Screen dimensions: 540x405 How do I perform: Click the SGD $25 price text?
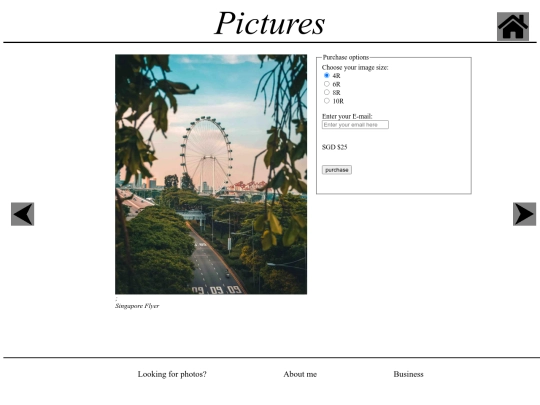tap(334, 147)
